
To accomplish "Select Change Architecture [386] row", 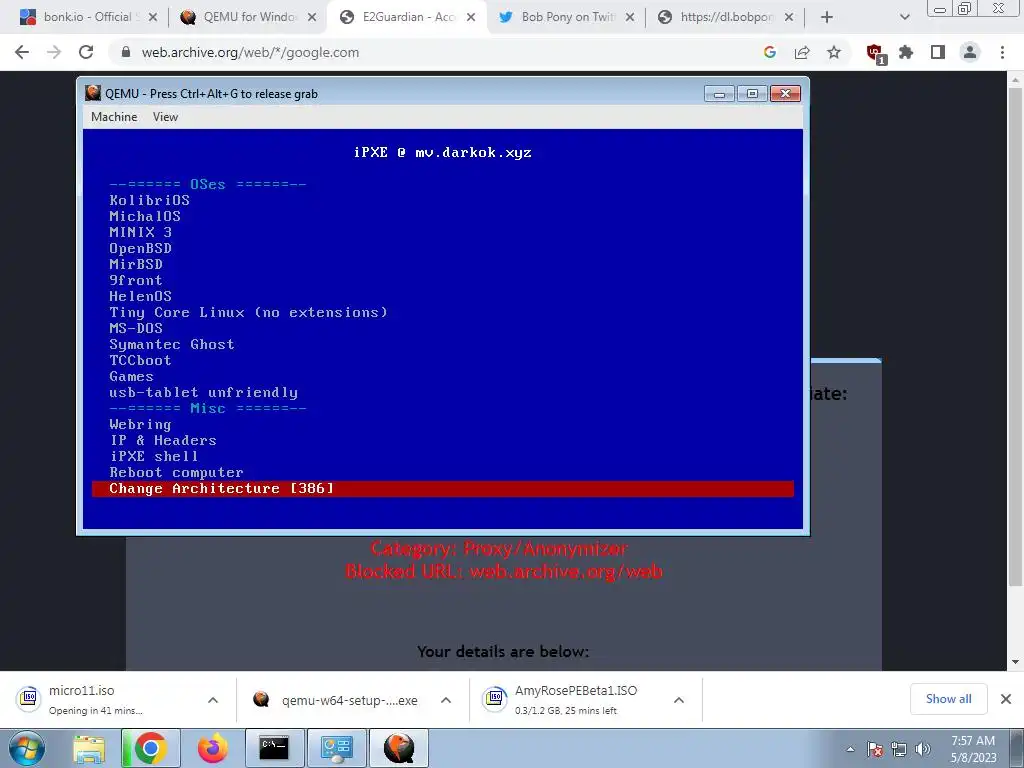I will point(443,488).
